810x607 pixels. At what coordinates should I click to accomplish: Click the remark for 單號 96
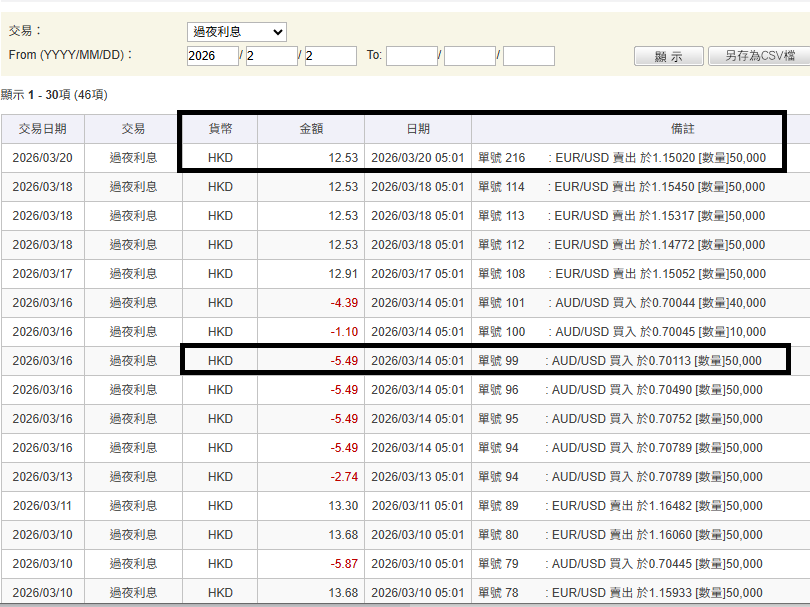pos(620,390)
